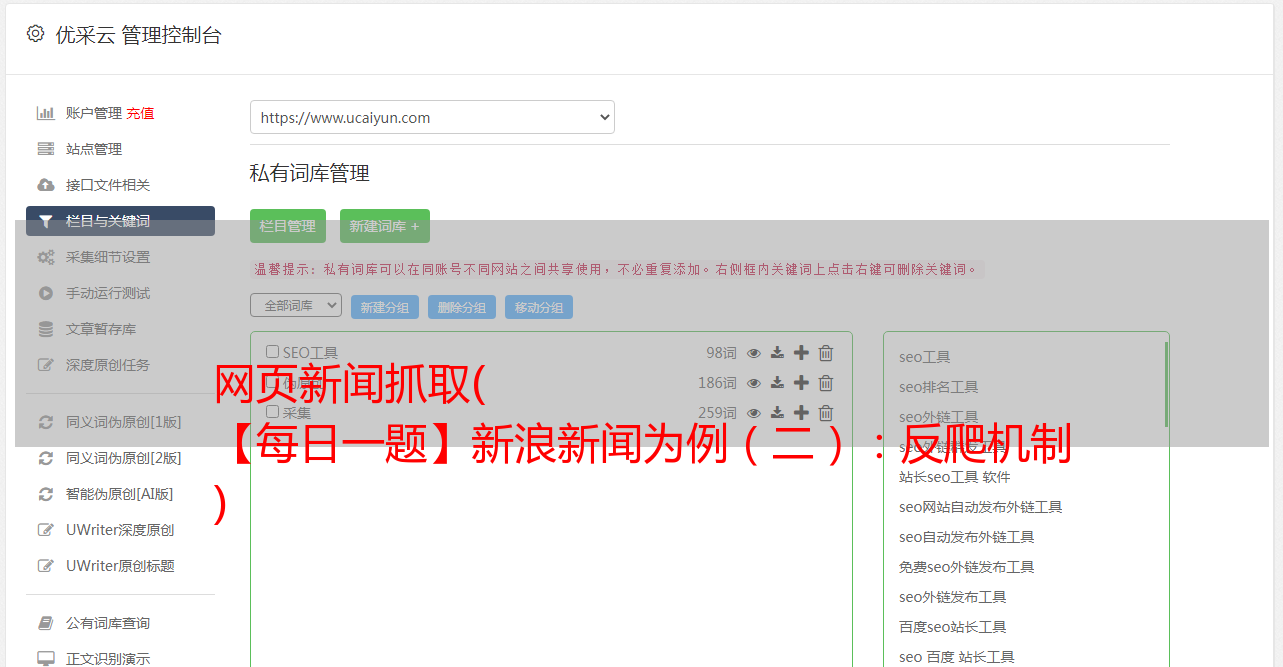This screenshot has height=667, width=1283.
Task: Click the refresh icon for 智能伪原创[AI版]
Action: click(46, 494)
